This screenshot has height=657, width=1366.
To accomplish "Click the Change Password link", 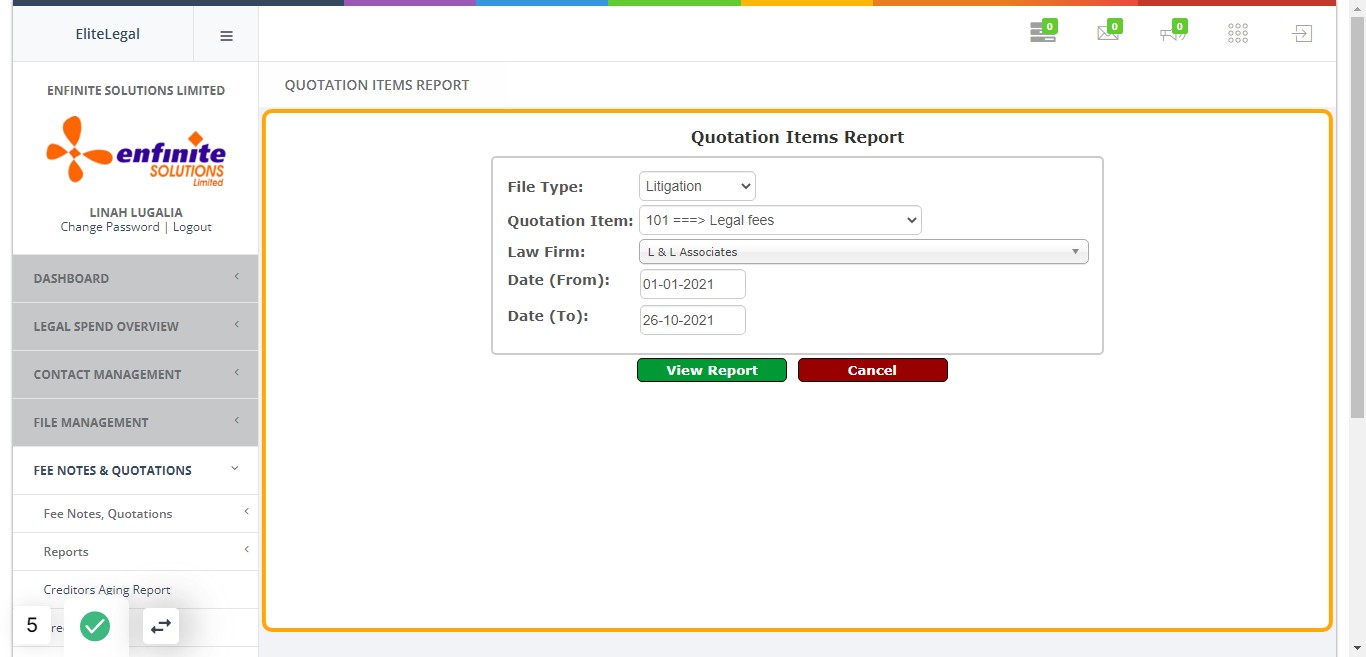I will click(x=110, y=227).
